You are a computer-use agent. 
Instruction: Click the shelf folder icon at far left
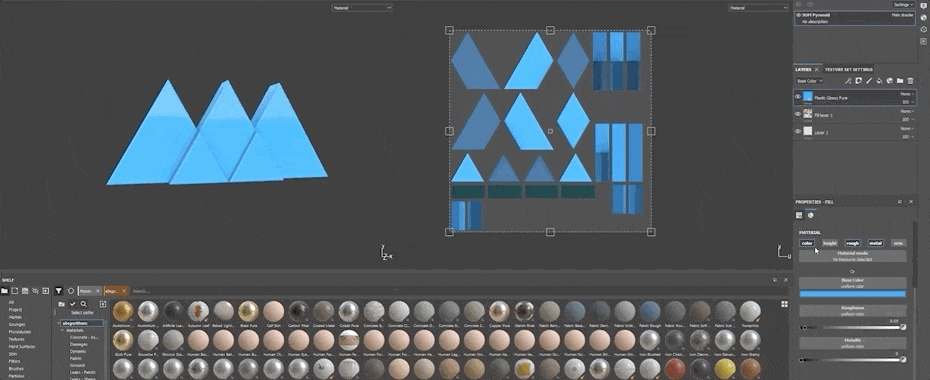(4, 290)
